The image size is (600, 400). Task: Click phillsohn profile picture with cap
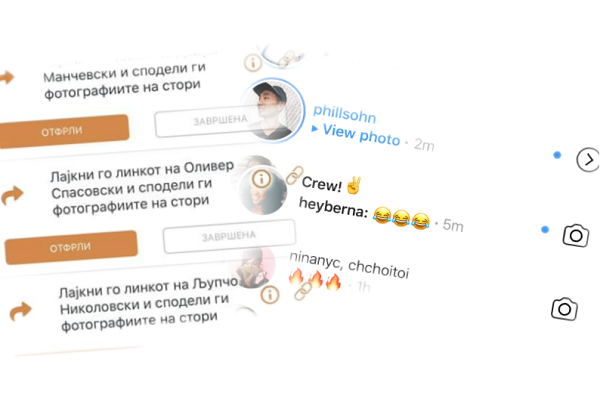coord(273,110)
